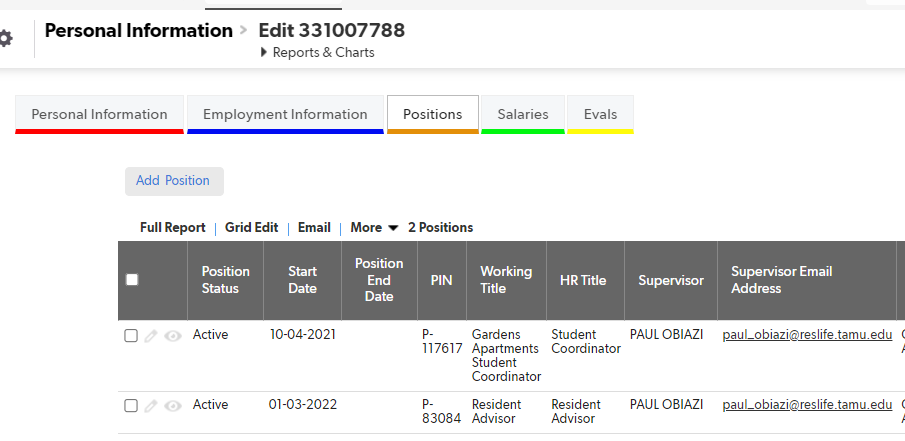Viewport: 905px width, 441px height.
Task: Click the Email link above the table
Action: click(x=314, y=227)
